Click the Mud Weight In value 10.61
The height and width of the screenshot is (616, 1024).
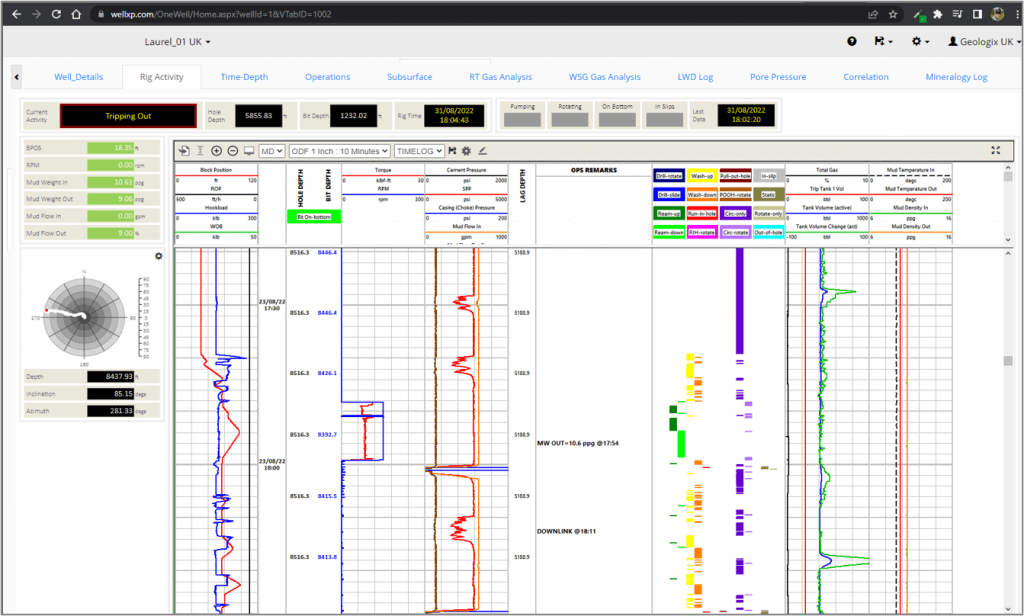(x=111, y=182)
